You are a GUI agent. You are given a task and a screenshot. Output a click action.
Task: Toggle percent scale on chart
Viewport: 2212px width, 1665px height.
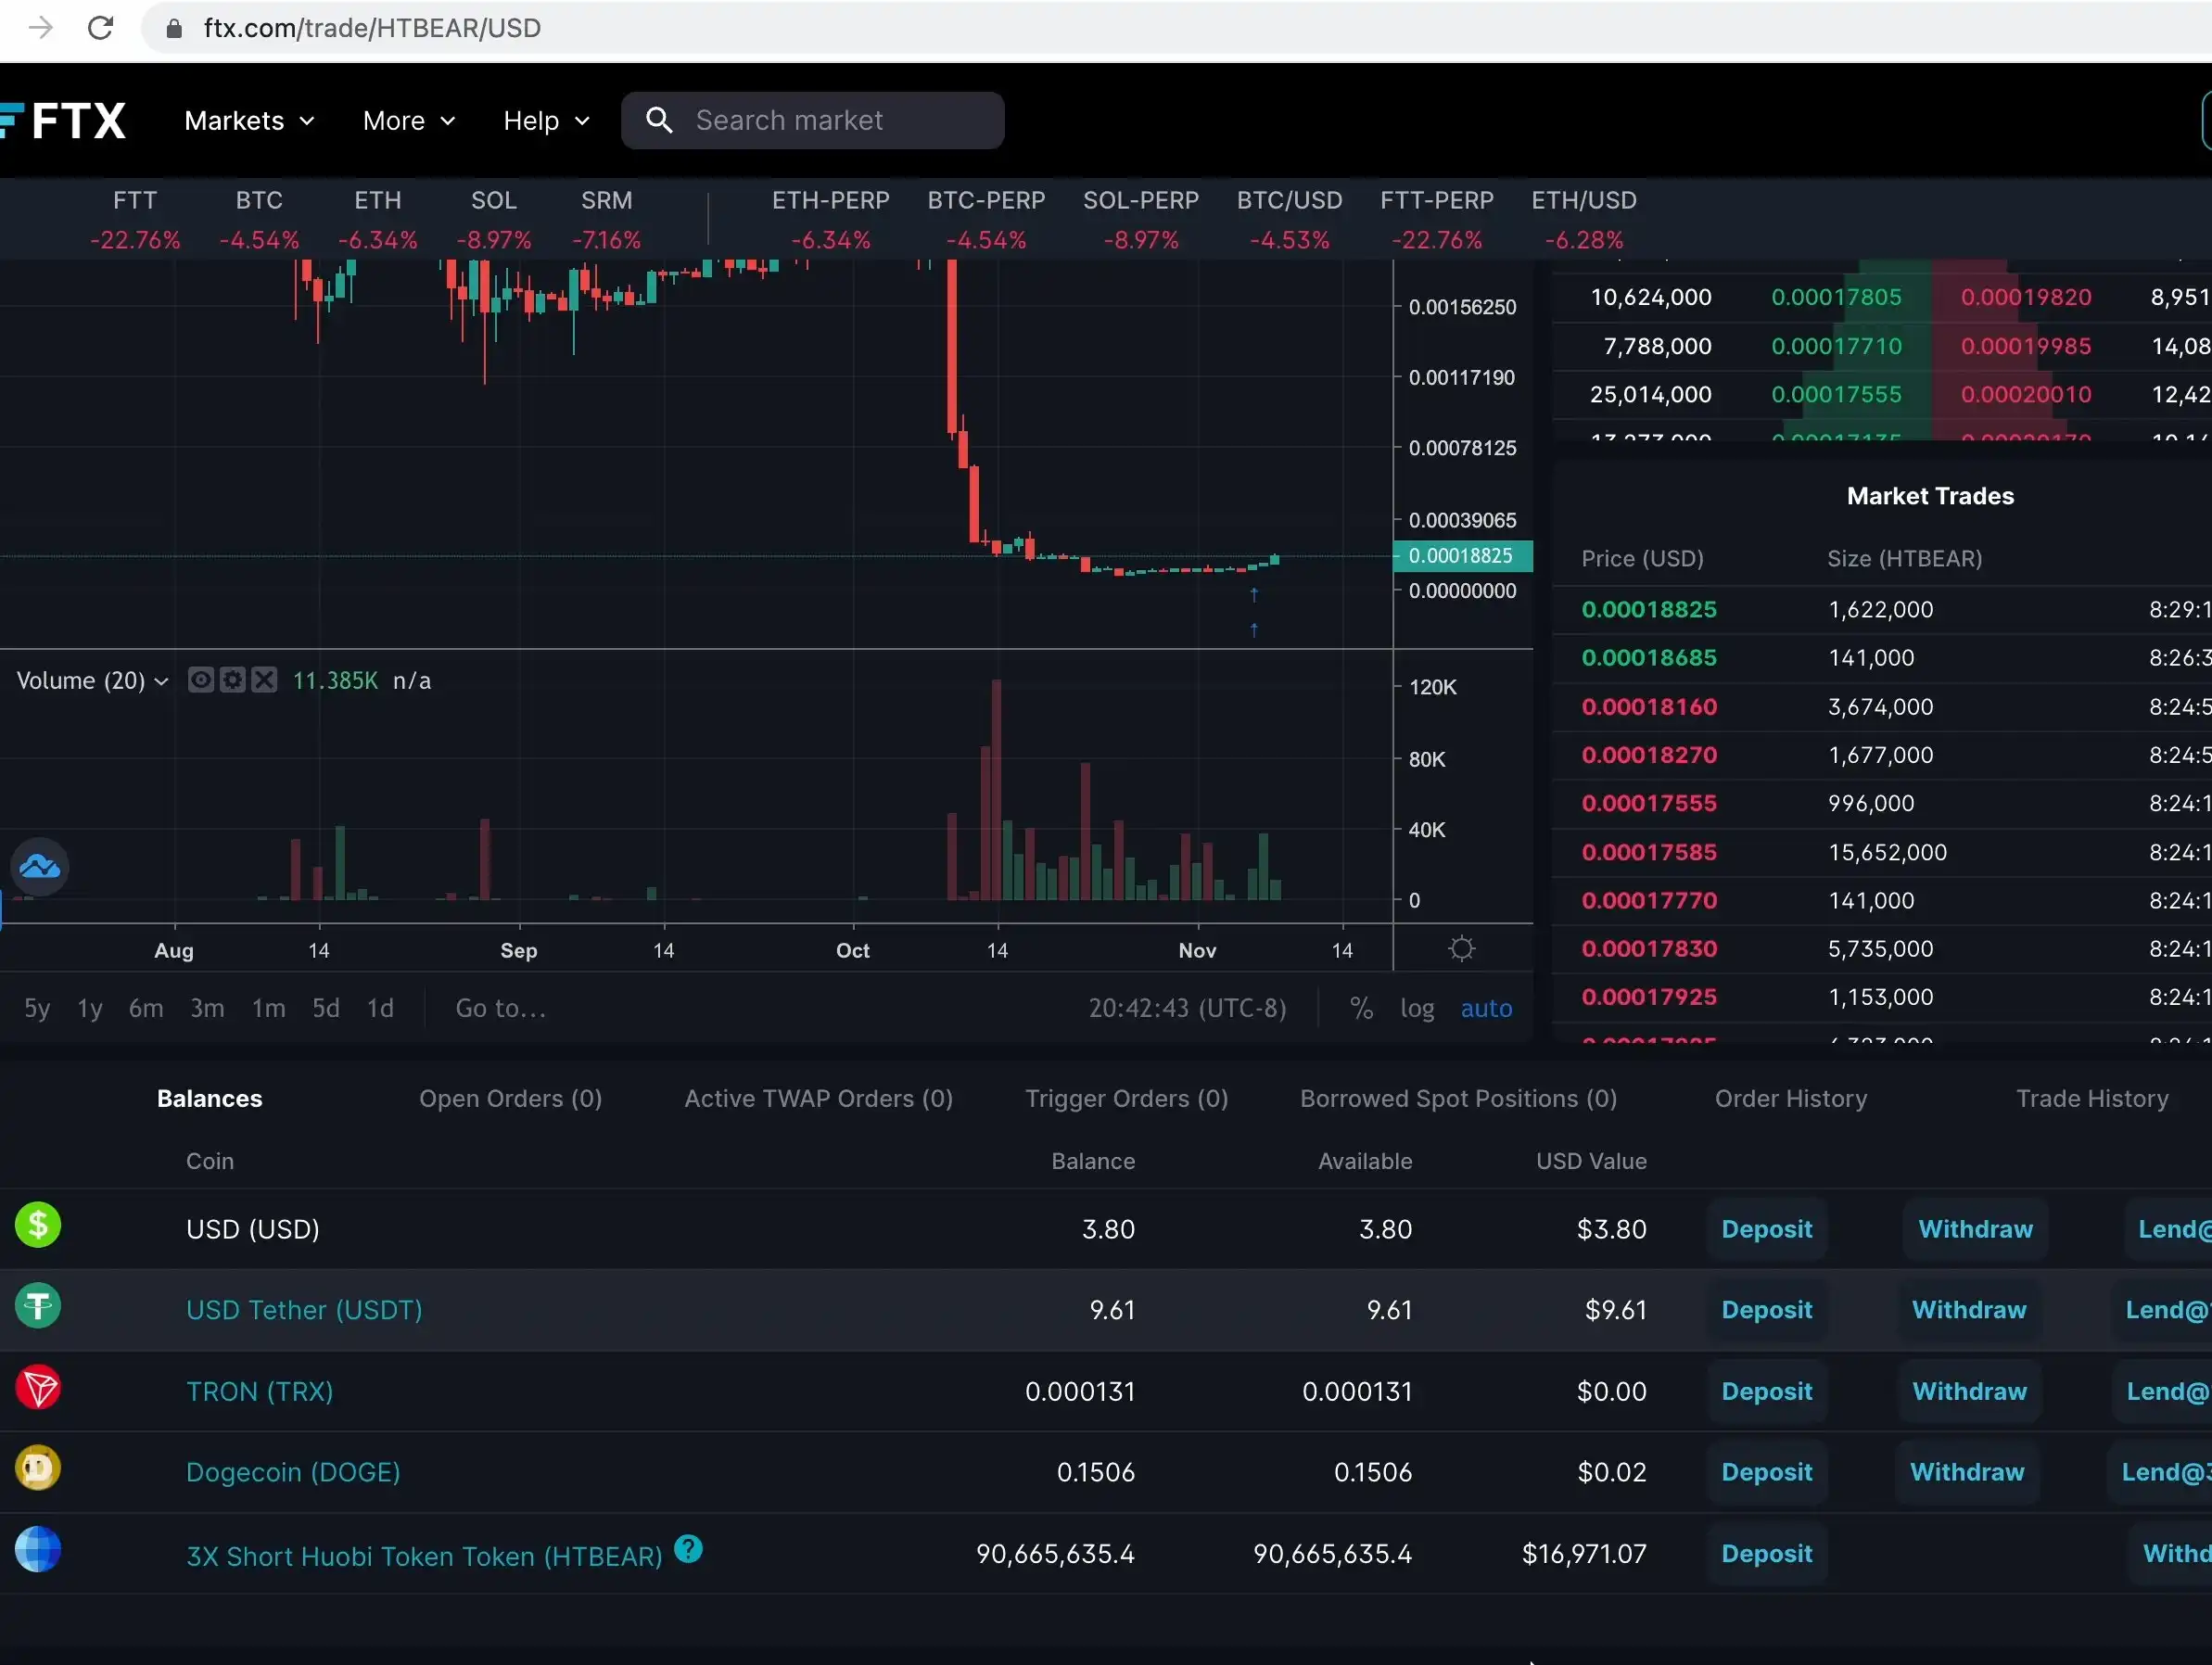pos(1361,1008)
